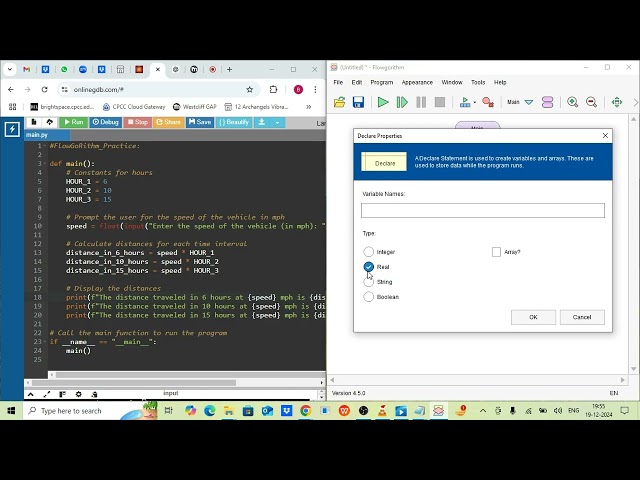
Task: Open dropdown arrow next to OnlineGDB download button
Action: 277,122
